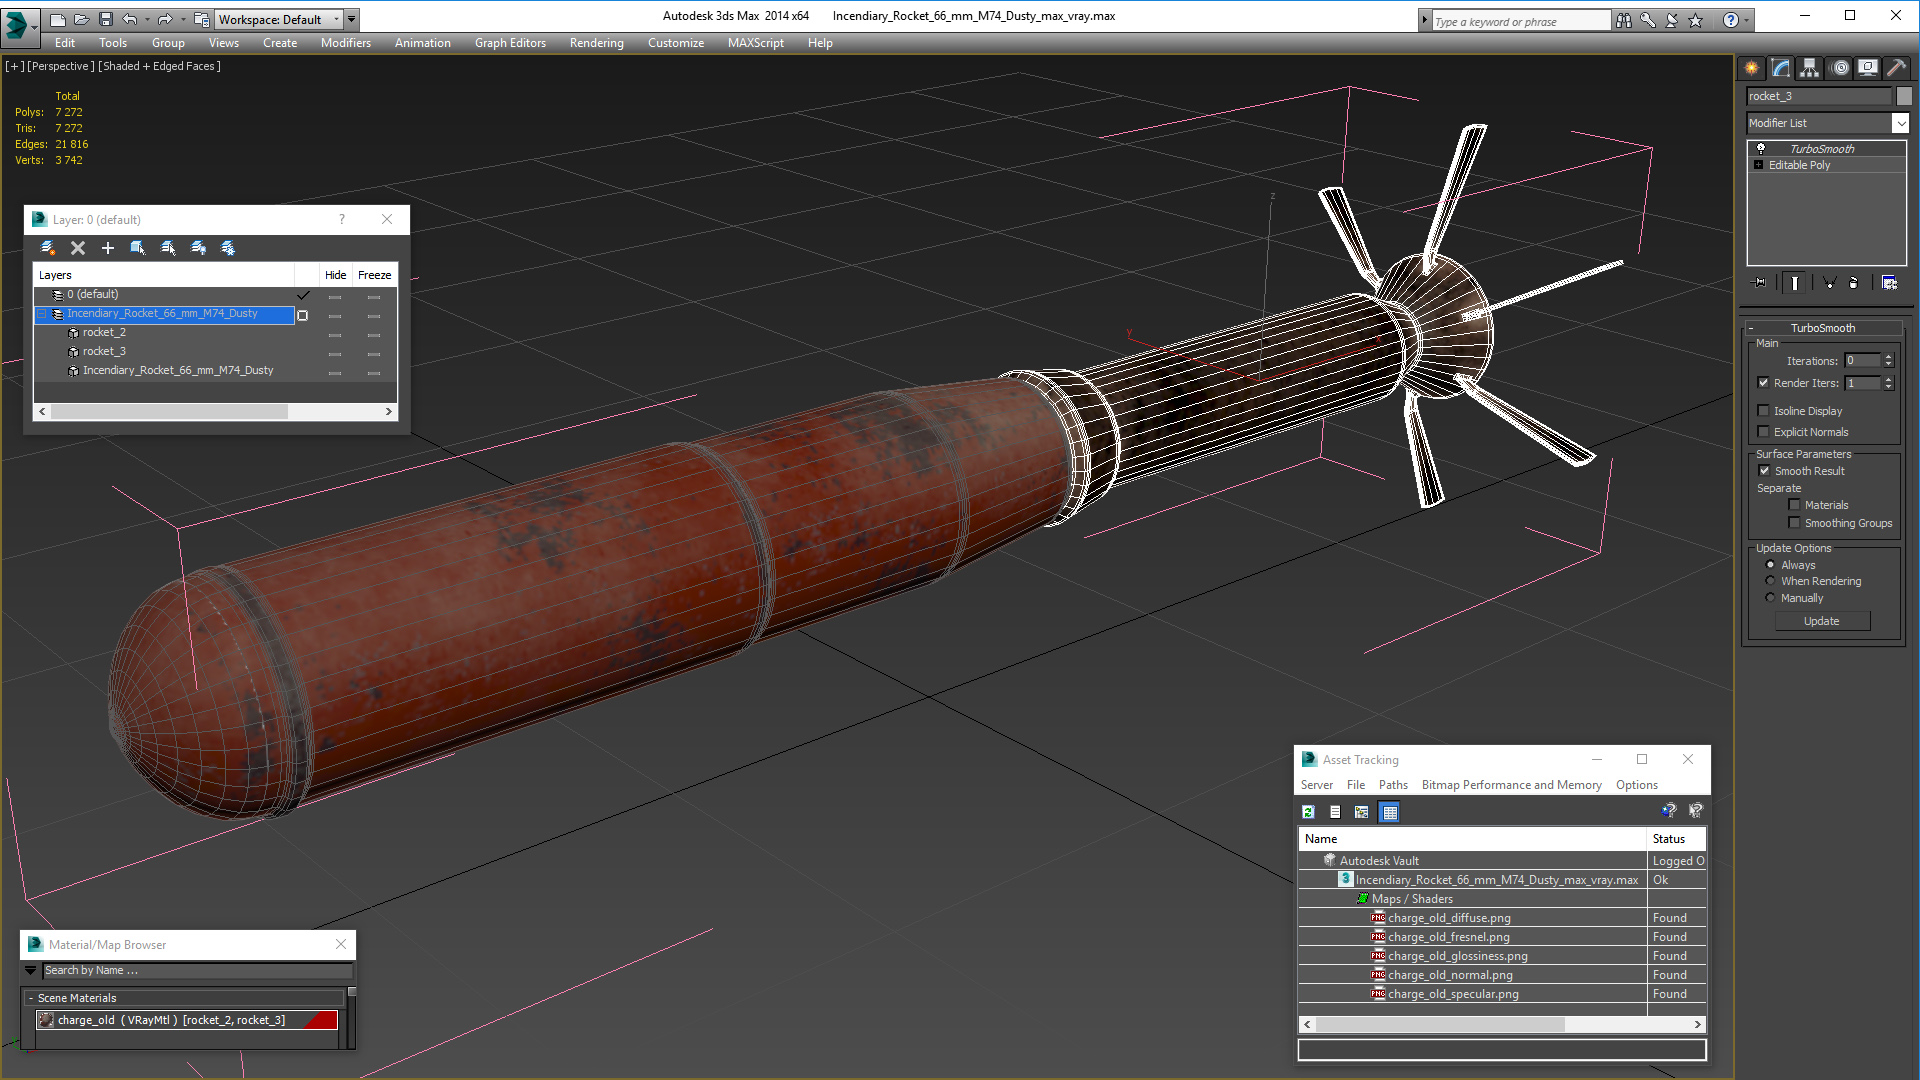
Task: Create a new layer in Layer dialog
Action: [47, 248]
